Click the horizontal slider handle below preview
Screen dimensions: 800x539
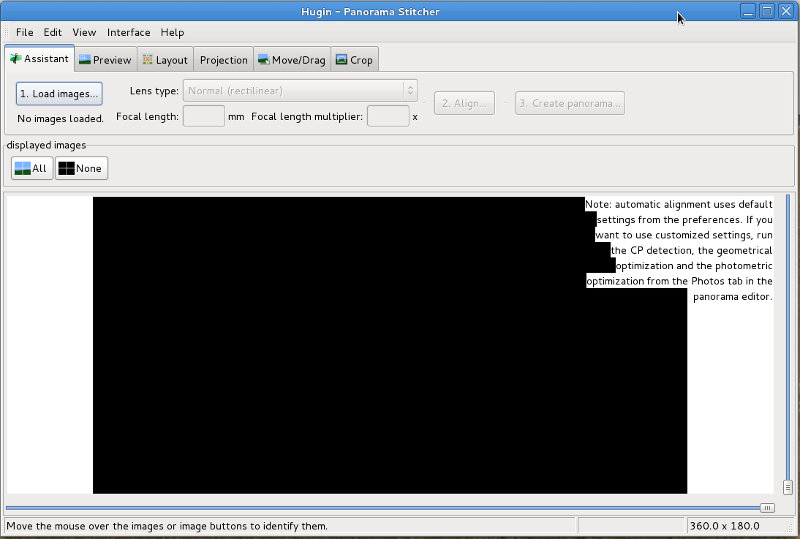[x=767, y=508]
